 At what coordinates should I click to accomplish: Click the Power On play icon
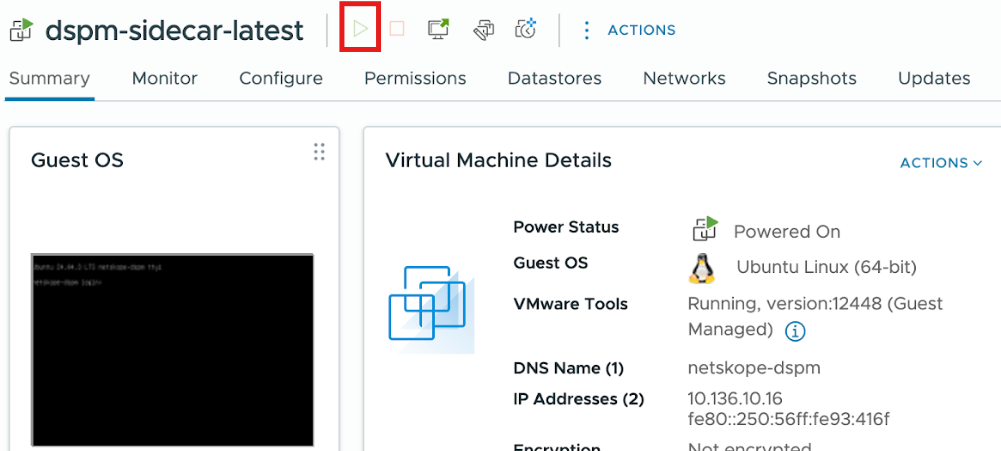[361, 29]
